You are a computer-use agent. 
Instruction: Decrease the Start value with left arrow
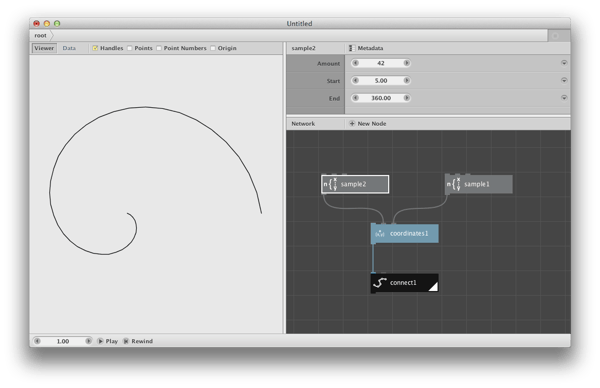pyautogui.click(x=355, y=81)
